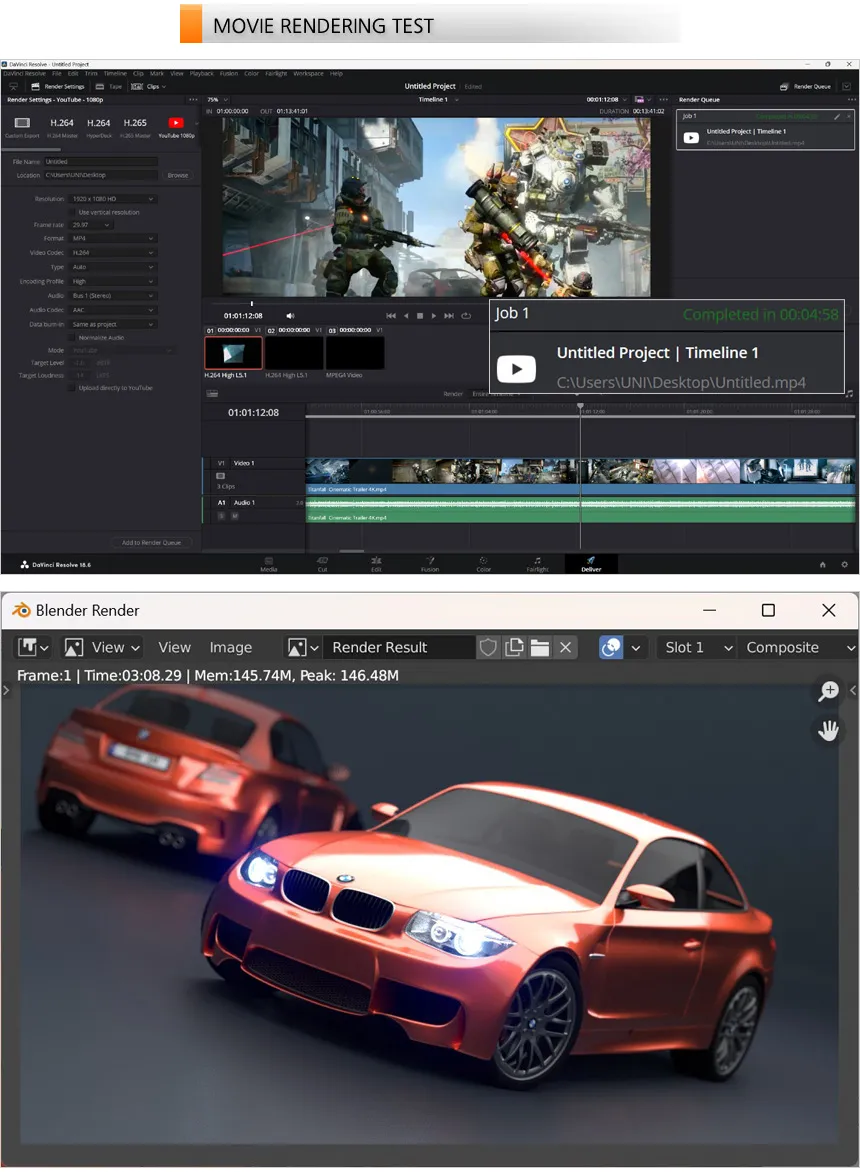This screenshot has width=860, height=1172.
Task: Check the Normalize Audio option
Action: [72, 338]
